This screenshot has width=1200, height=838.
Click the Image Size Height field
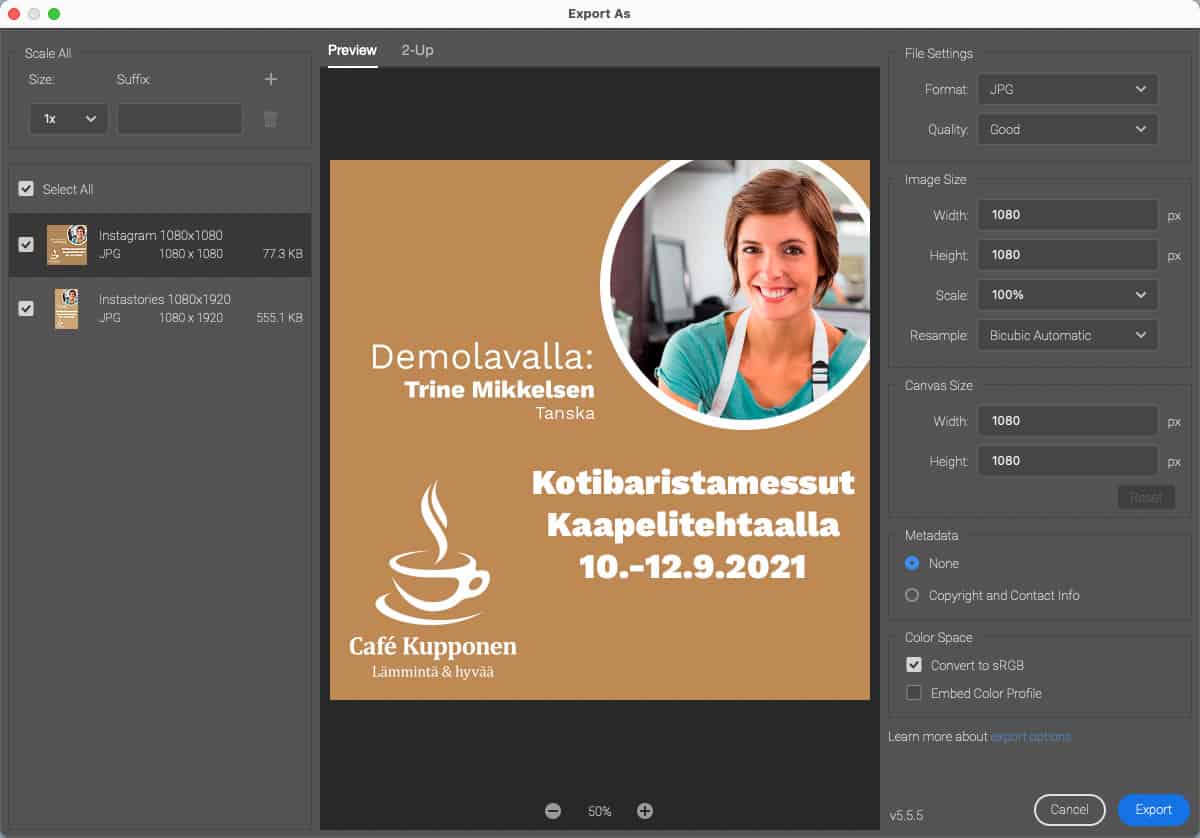coord(1067,255)
